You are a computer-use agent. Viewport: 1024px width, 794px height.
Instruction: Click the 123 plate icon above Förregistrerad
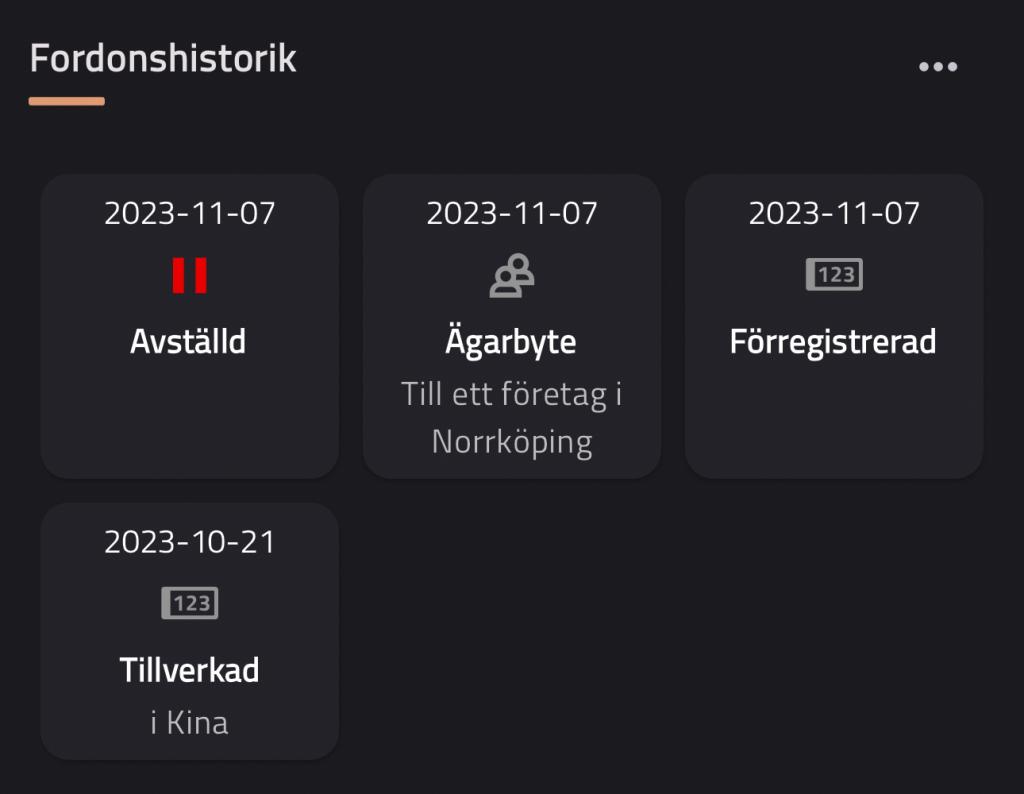[834, 275]
